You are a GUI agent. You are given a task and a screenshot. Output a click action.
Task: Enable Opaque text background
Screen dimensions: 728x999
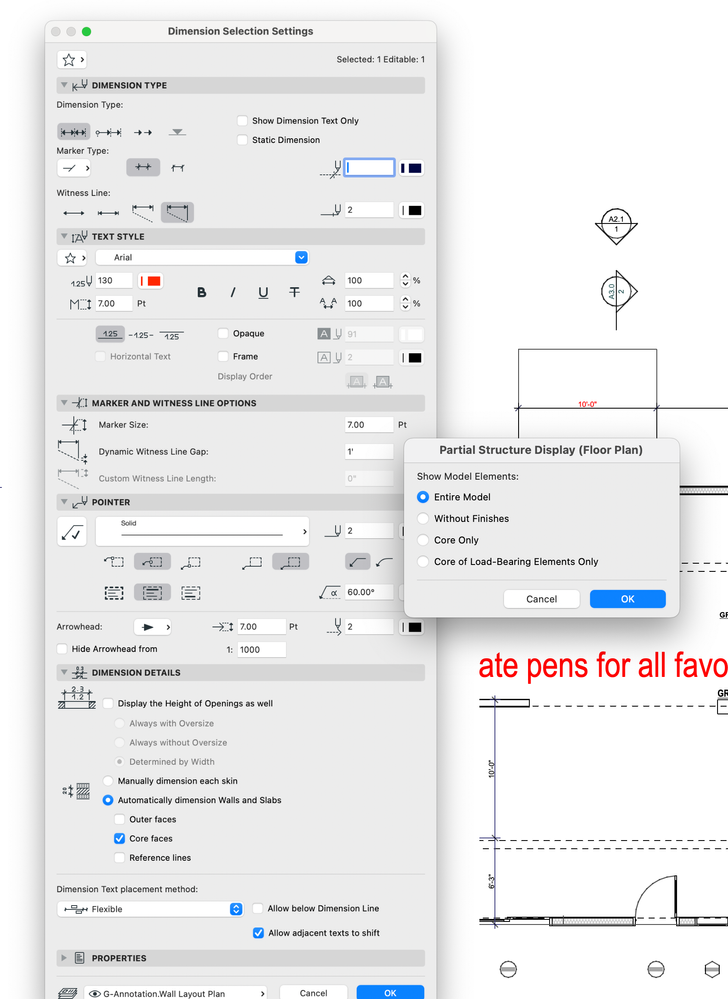(x=223, y=333)
